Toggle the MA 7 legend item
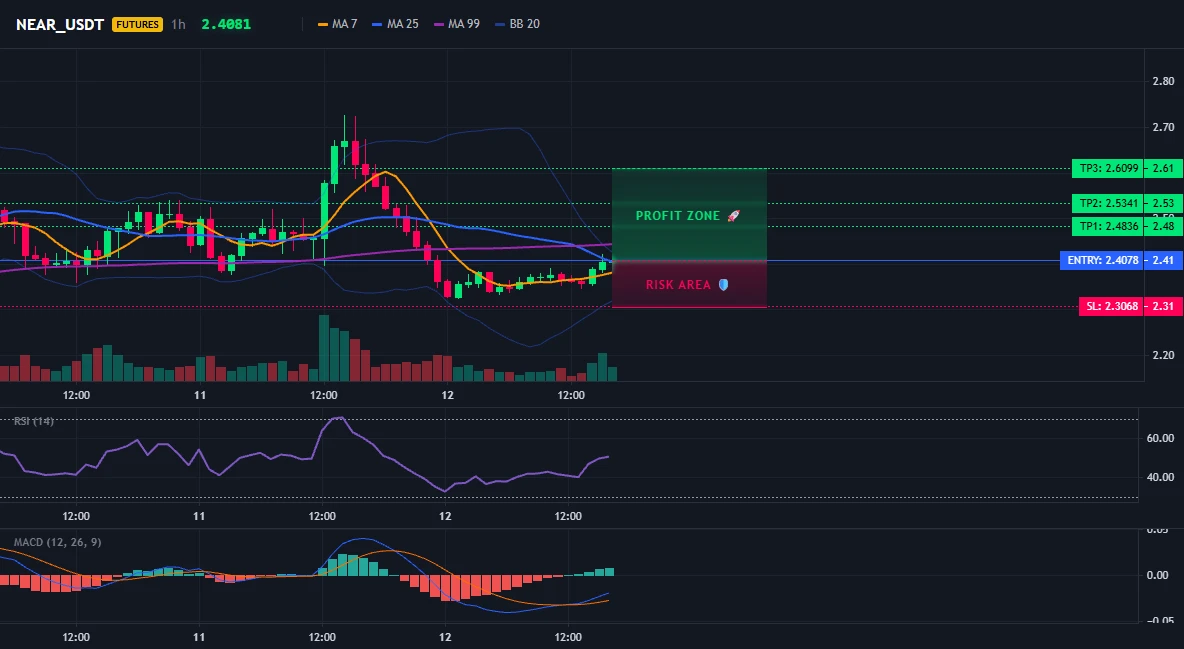This screenshot has width=1184, height=649. pos(338,24)
